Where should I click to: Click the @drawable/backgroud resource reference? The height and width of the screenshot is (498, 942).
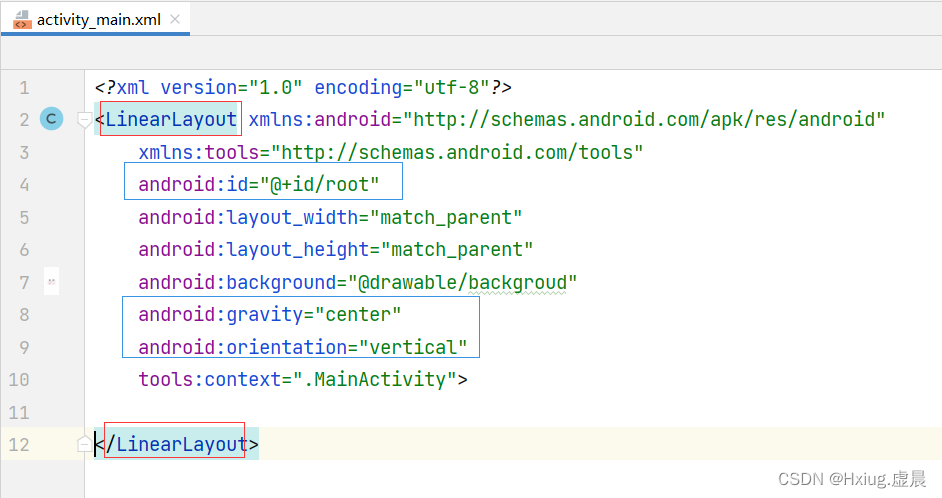[463, 282]
